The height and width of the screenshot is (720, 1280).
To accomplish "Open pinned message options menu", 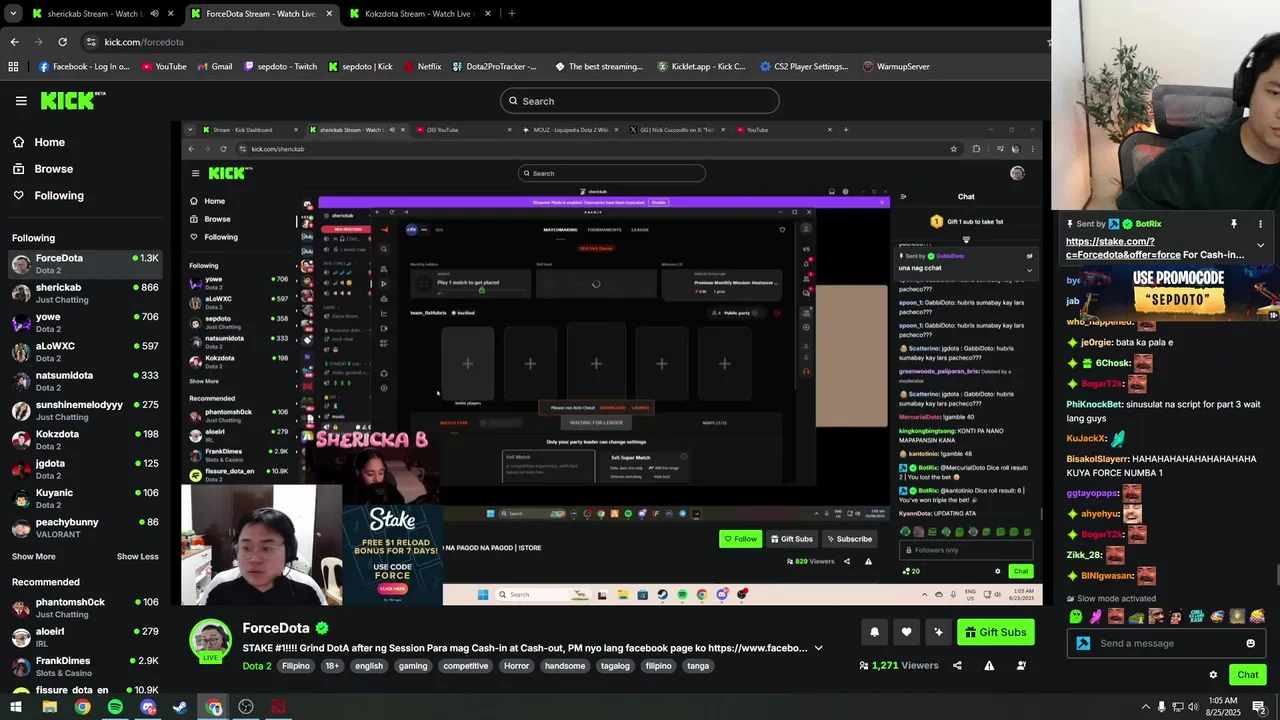I will tap(1260, 224).
